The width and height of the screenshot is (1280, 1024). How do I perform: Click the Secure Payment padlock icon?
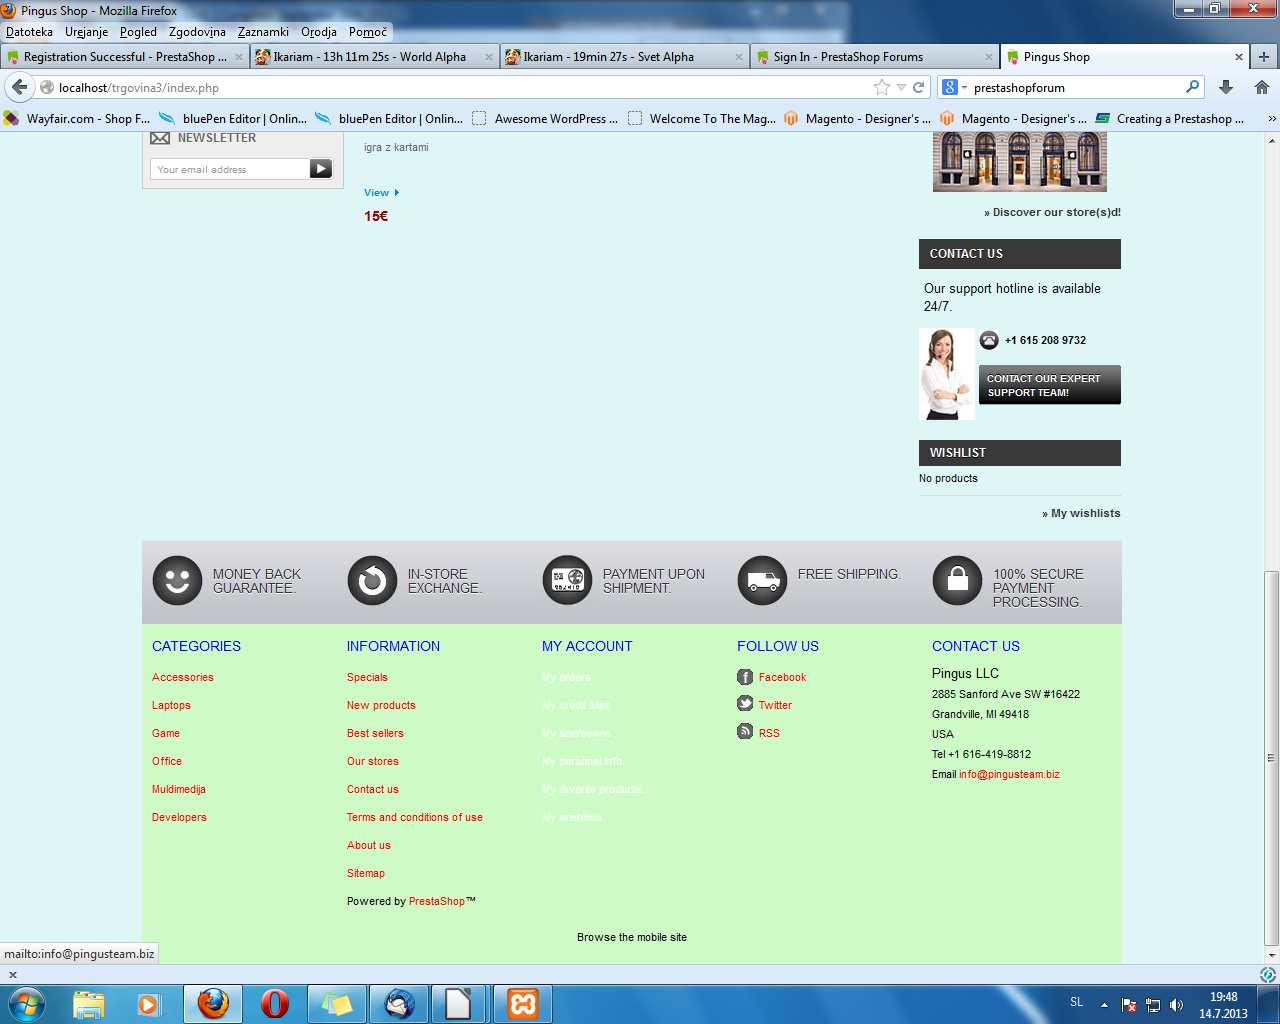(957, 580)
